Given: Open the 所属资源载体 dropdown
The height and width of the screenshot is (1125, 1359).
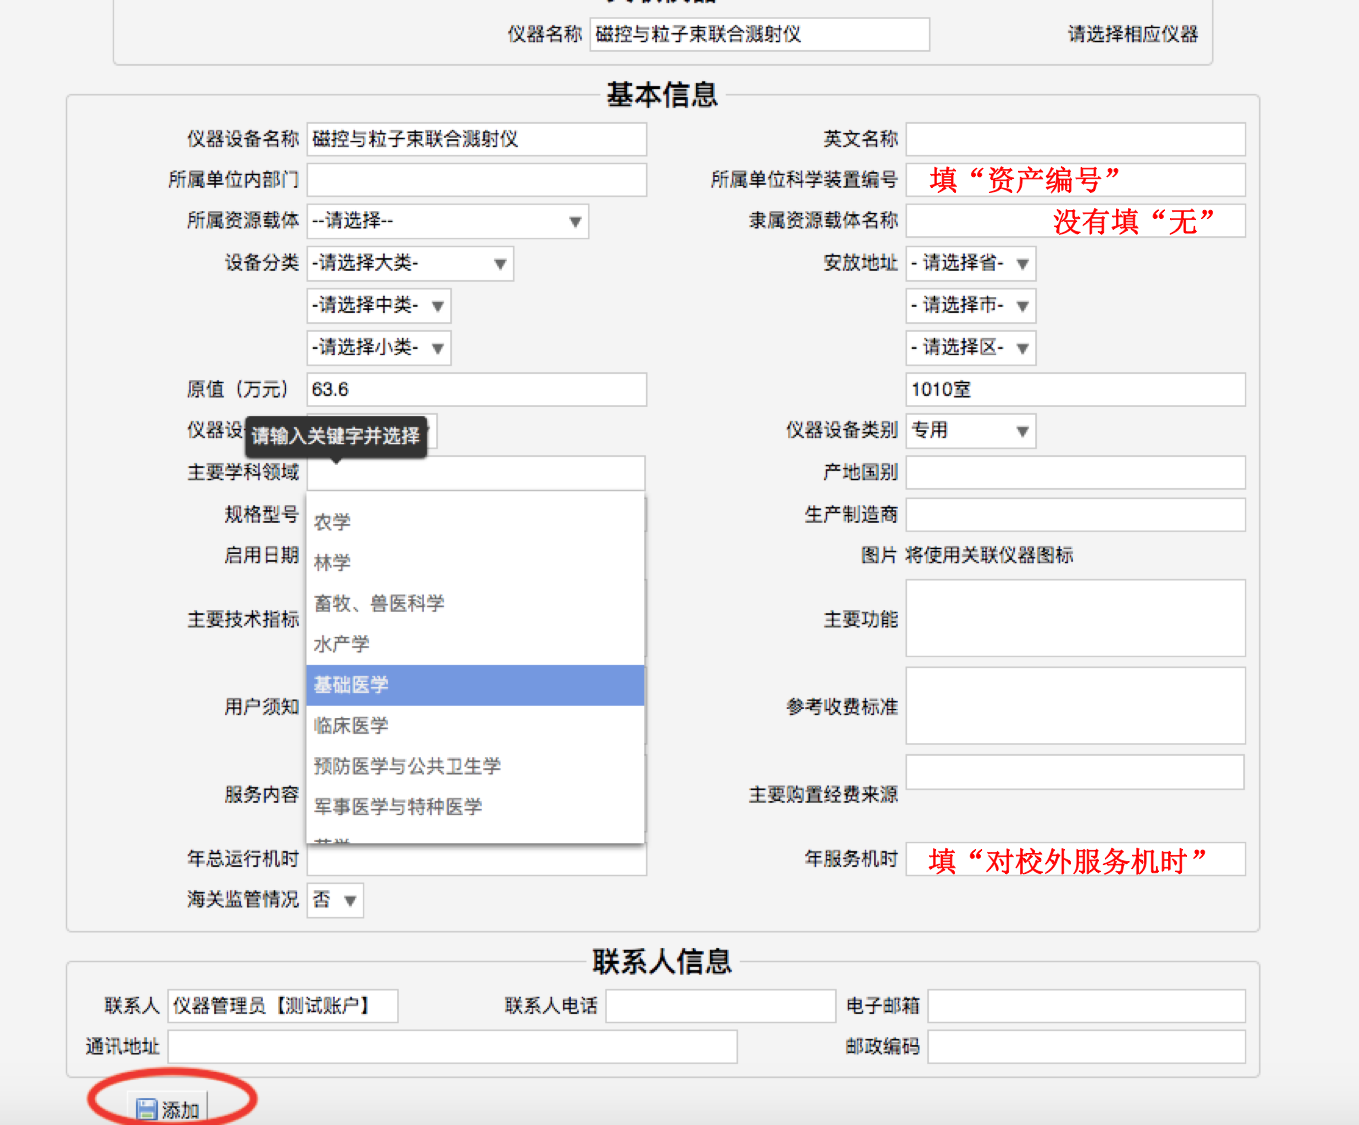Looking at the screenshot, I should pyautogui.click(x=447, y=221).
